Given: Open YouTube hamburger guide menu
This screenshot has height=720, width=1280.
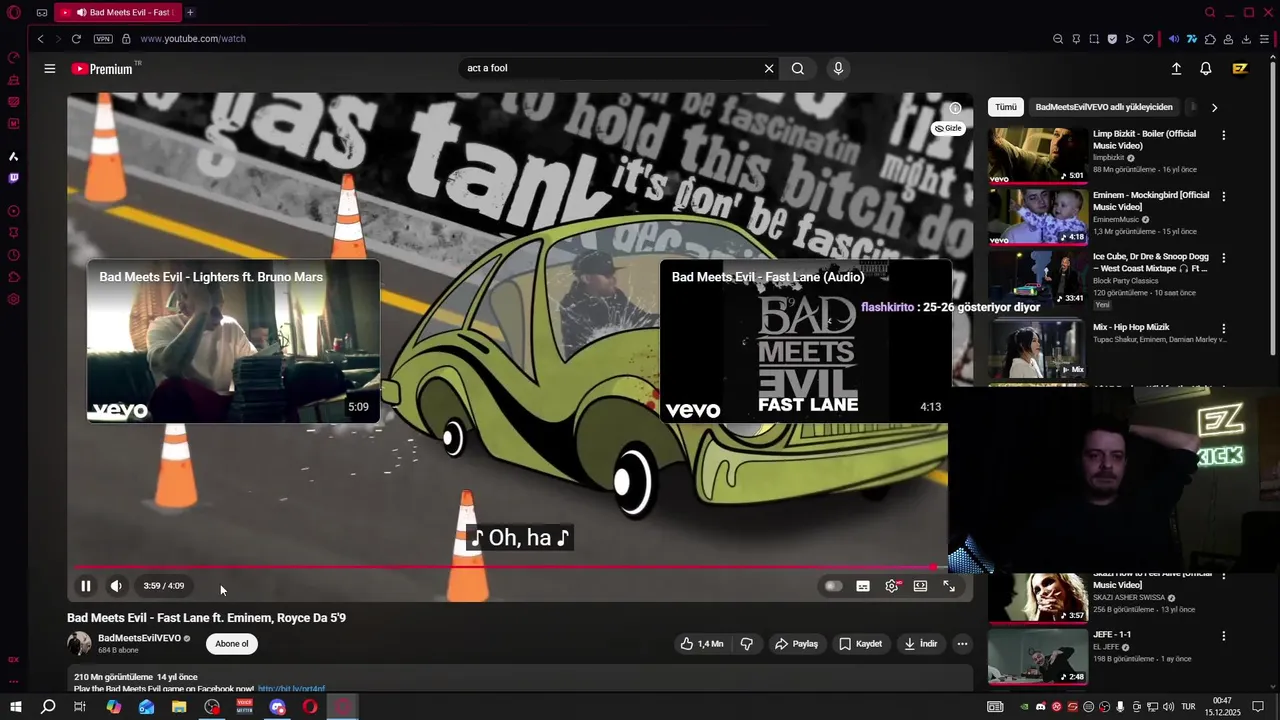Looking at the screenshot, I should tap(50, 69).
